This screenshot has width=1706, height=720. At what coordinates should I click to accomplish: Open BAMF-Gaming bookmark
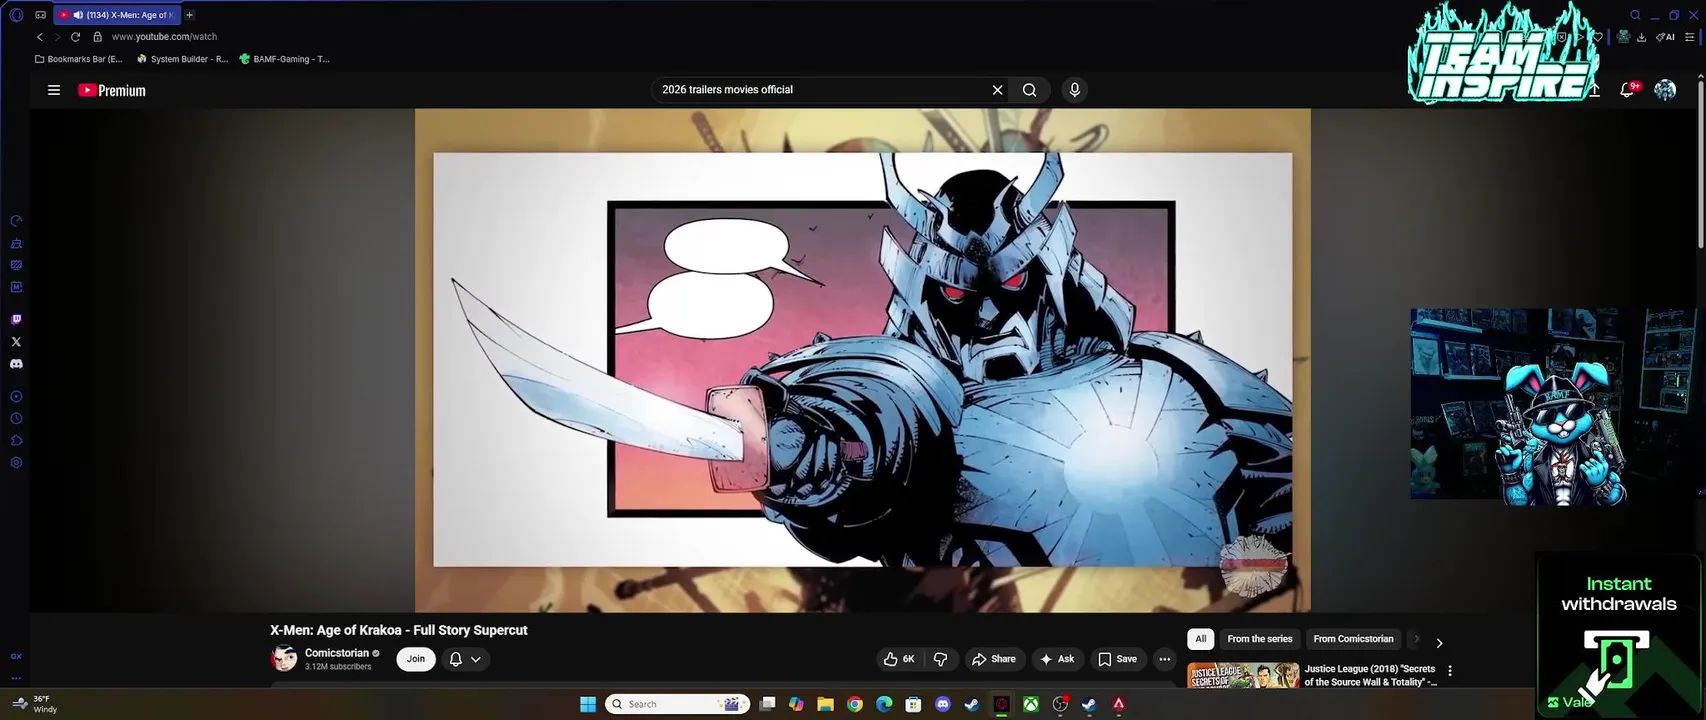tap(284, 59)
